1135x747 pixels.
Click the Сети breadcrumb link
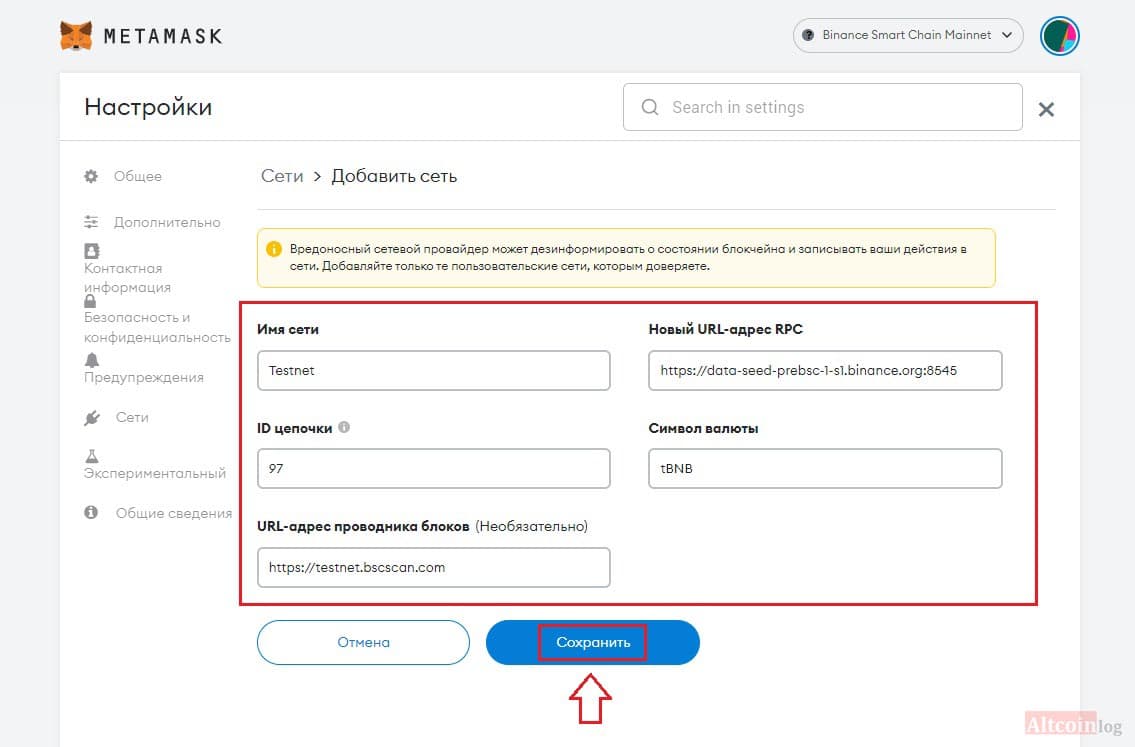pos(282,176)
